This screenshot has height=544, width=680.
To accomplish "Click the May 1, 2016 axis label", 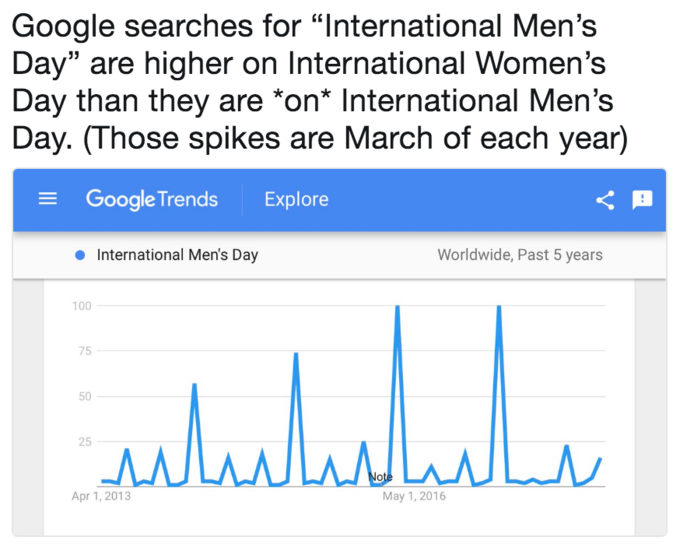I will (x=414, y=496).
